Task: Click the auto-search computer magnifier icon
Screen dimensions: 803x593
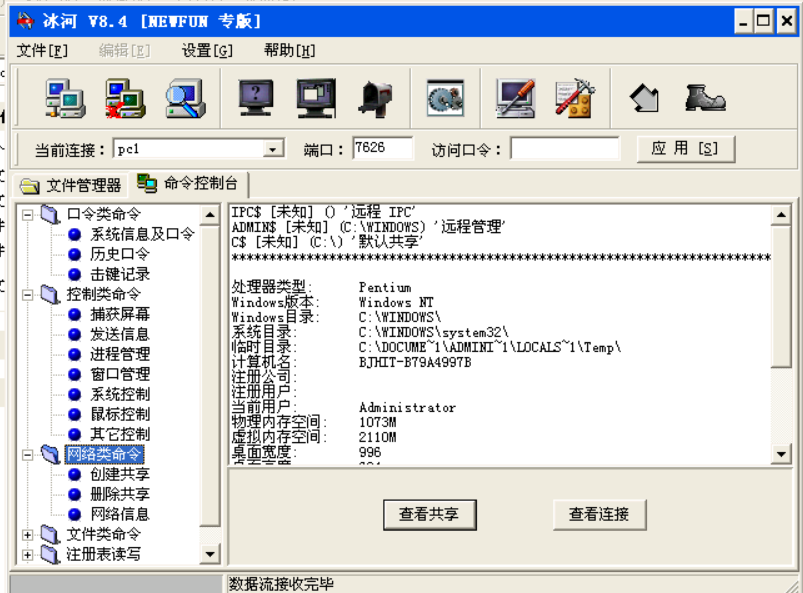Action: pos(185,98)
